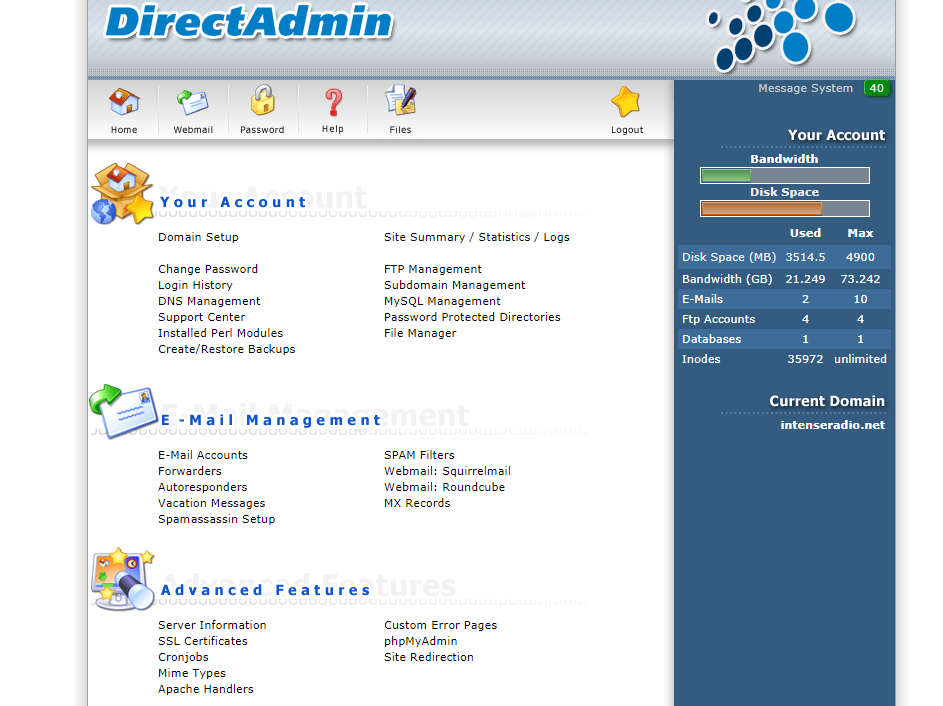View Login History
Viewport: 943px width, 706px height.
(195, 285)
